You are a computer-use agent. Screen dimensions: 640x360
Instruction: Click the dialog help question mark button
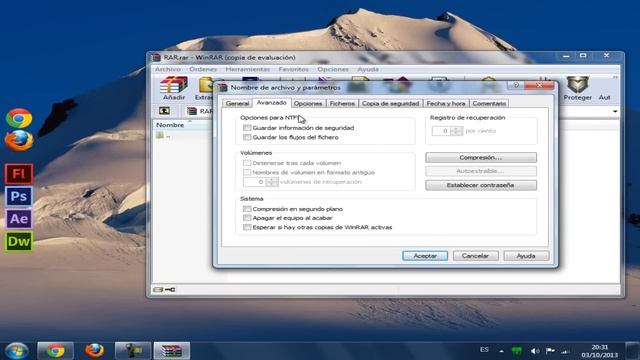[x=516, y=85]
